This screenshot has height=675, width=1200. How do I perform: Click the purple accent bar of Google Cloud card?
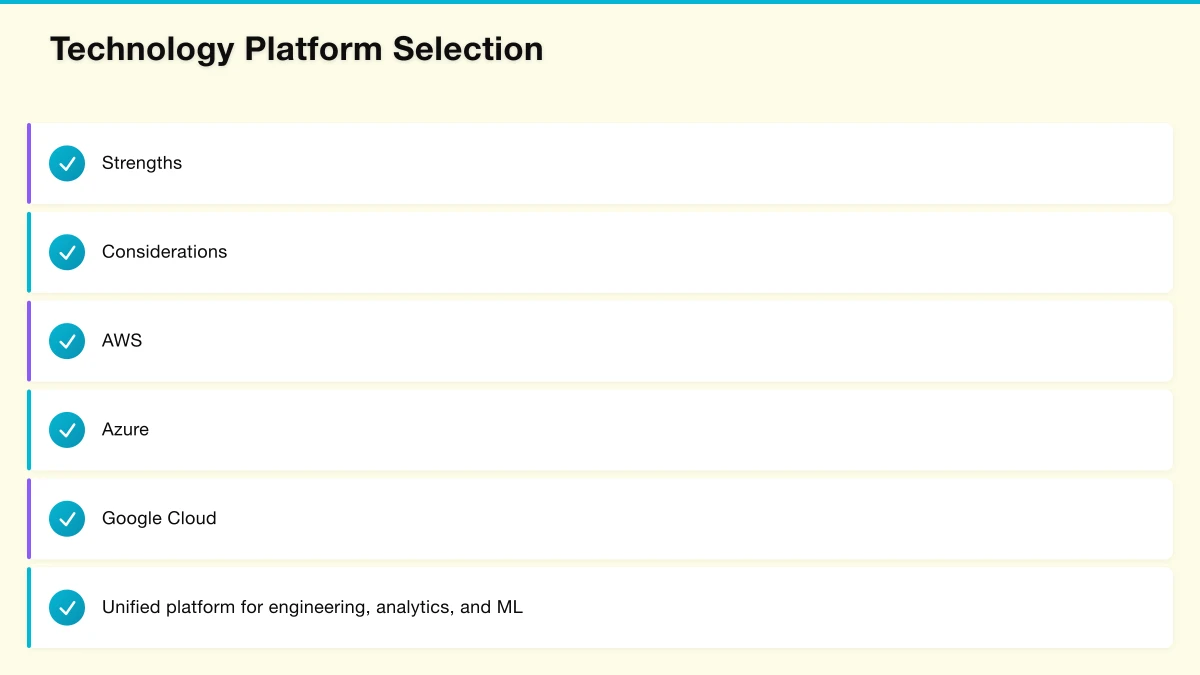(x=29, y=519)
